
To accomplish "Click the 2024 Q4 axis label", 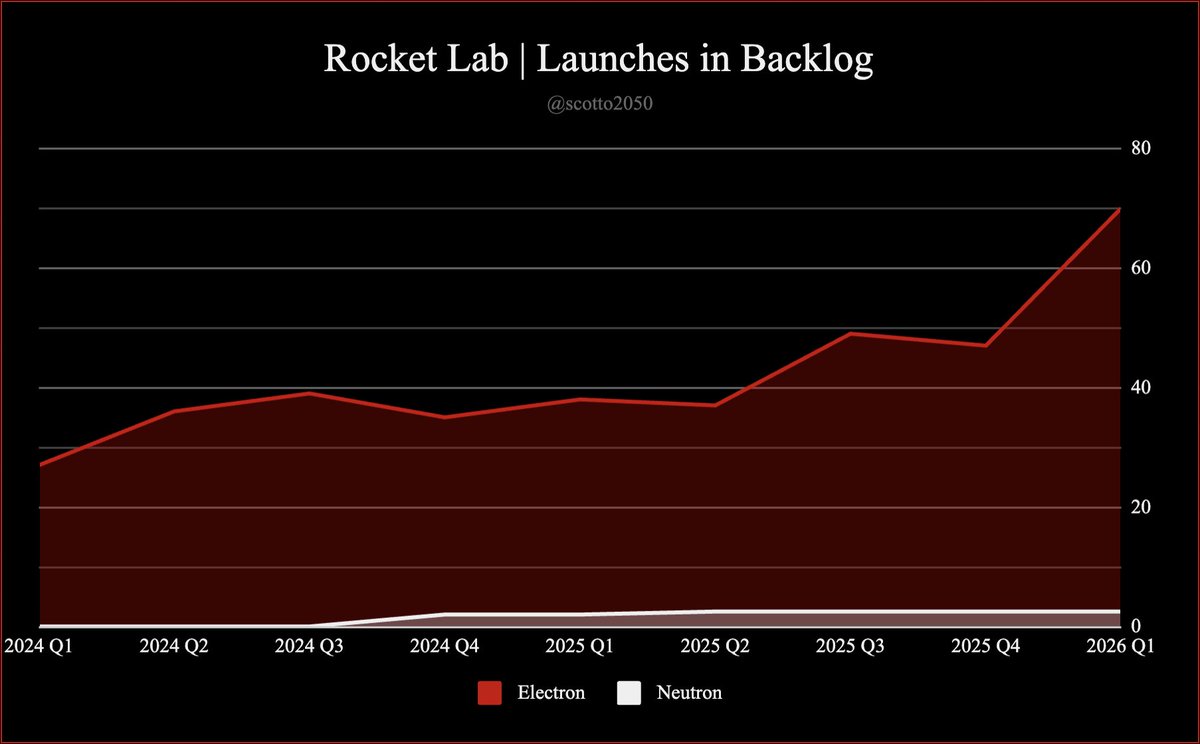I will point(444,646).
